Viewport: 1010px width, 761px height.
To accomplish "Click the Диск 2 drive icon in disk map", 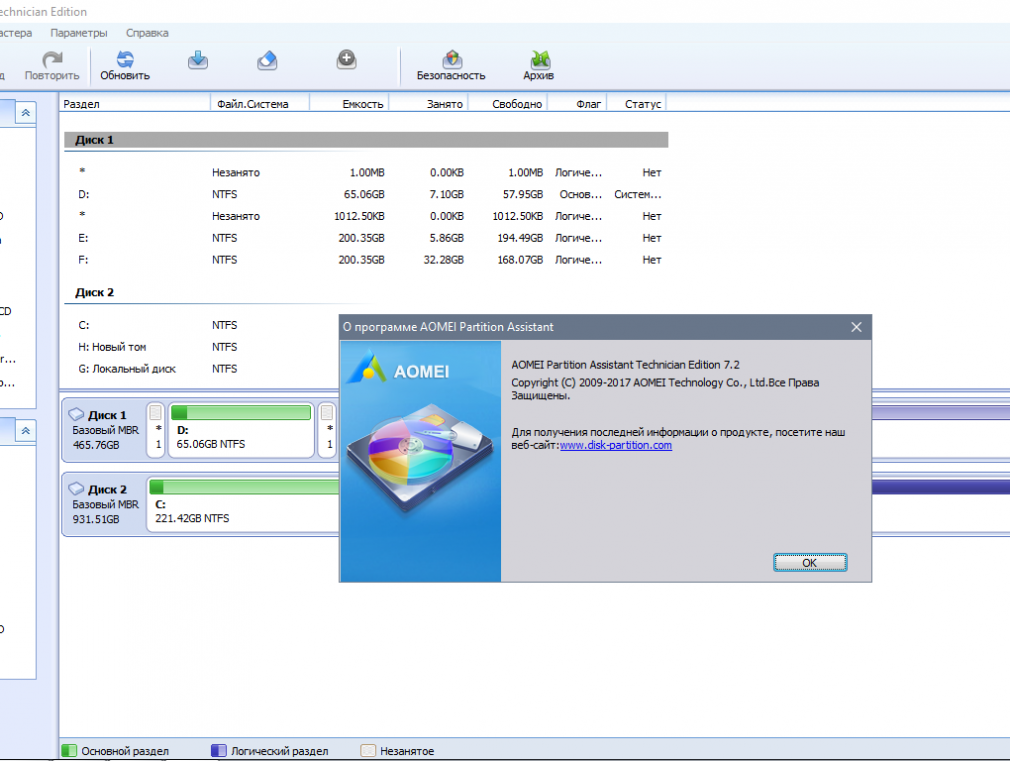I will (77, 488).
